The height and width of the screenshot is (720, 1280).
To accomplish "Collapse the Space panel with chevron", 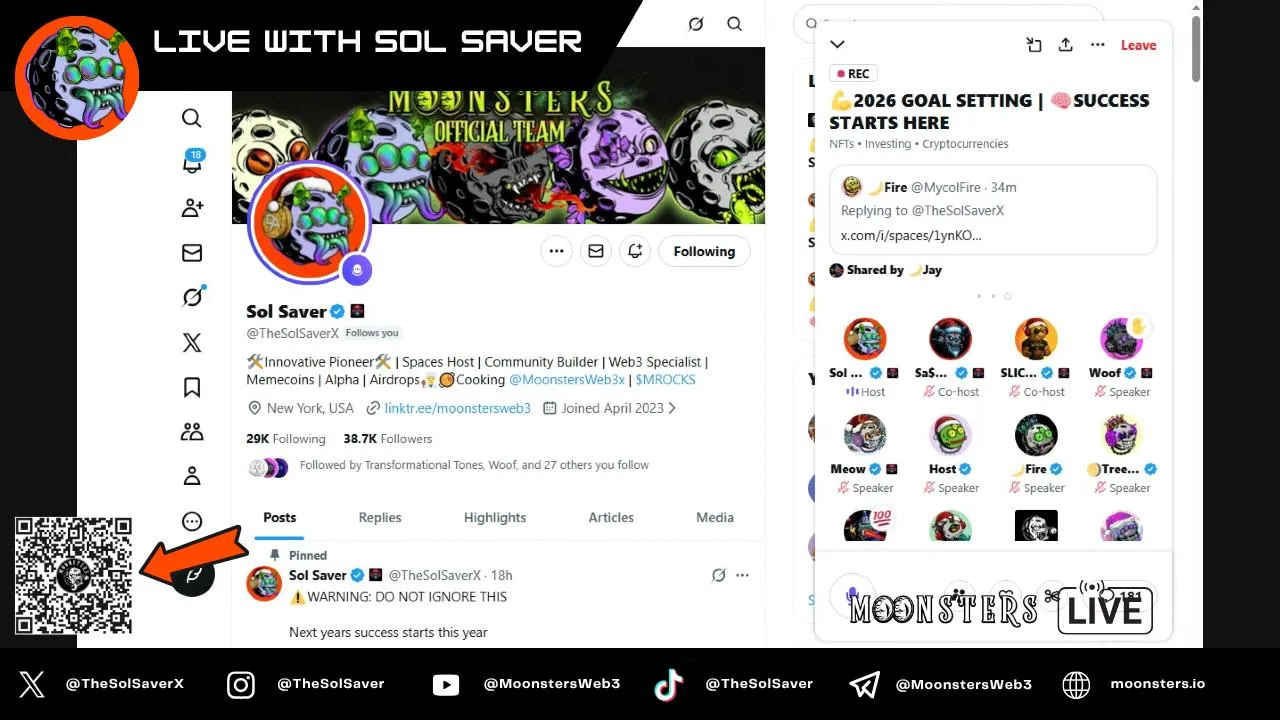I will click(x=838, y=45).
